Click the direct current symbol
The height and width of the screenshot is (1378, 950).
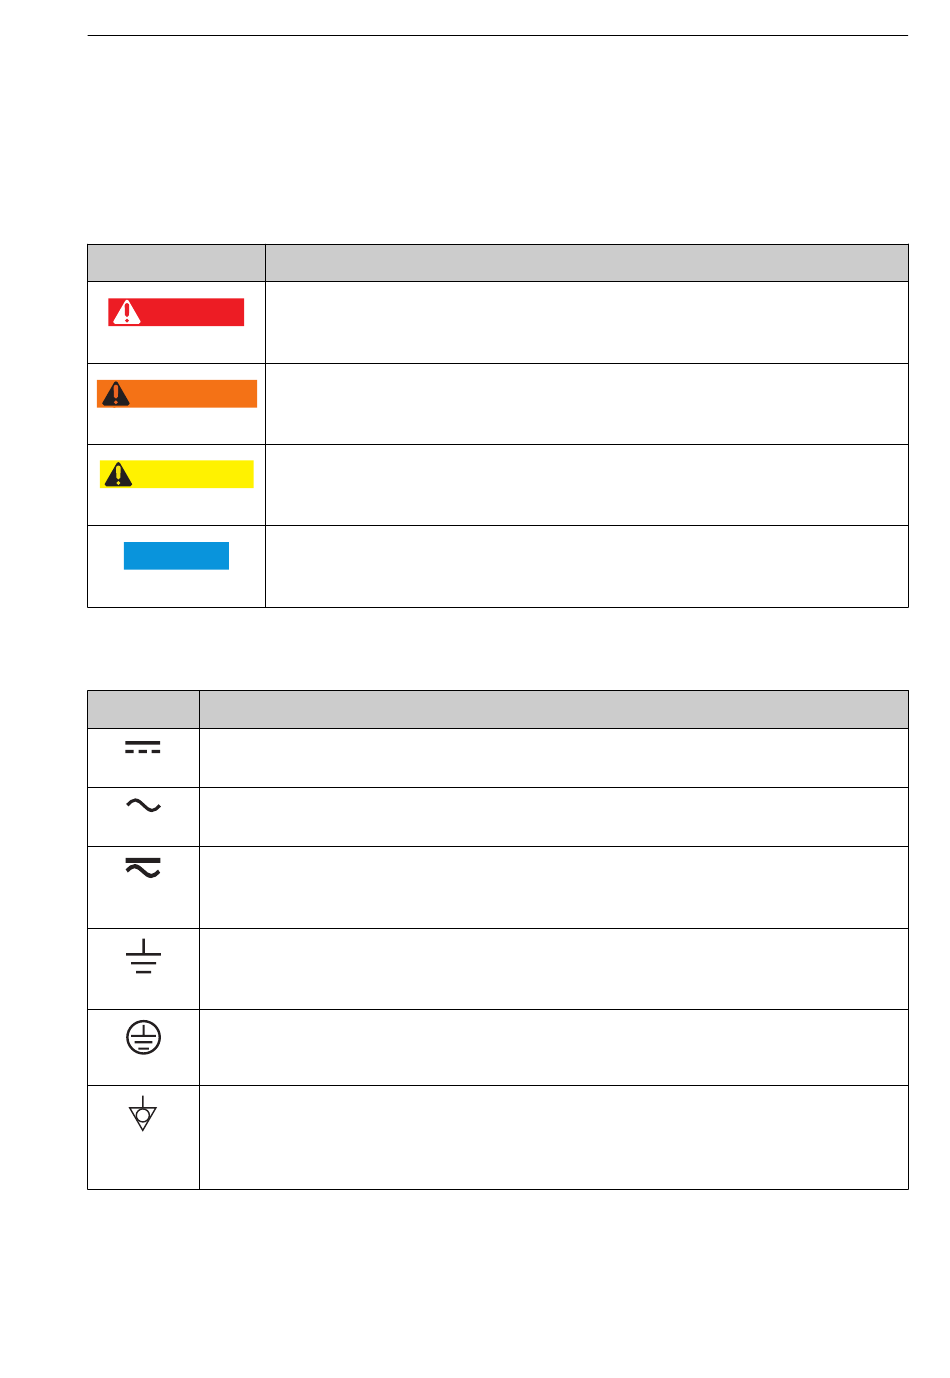point(143,748)
